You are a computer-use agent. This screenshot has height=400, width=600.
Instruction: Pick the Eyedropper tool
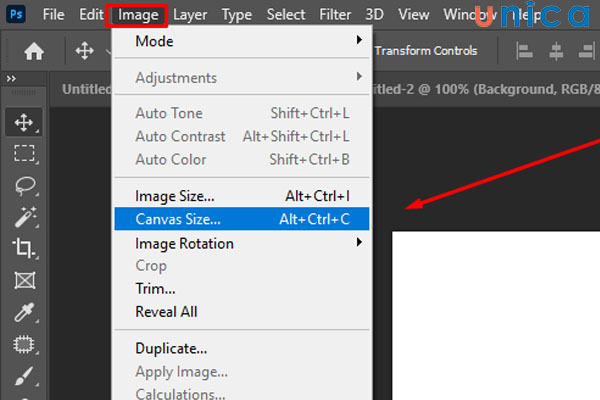pos(23,313)
